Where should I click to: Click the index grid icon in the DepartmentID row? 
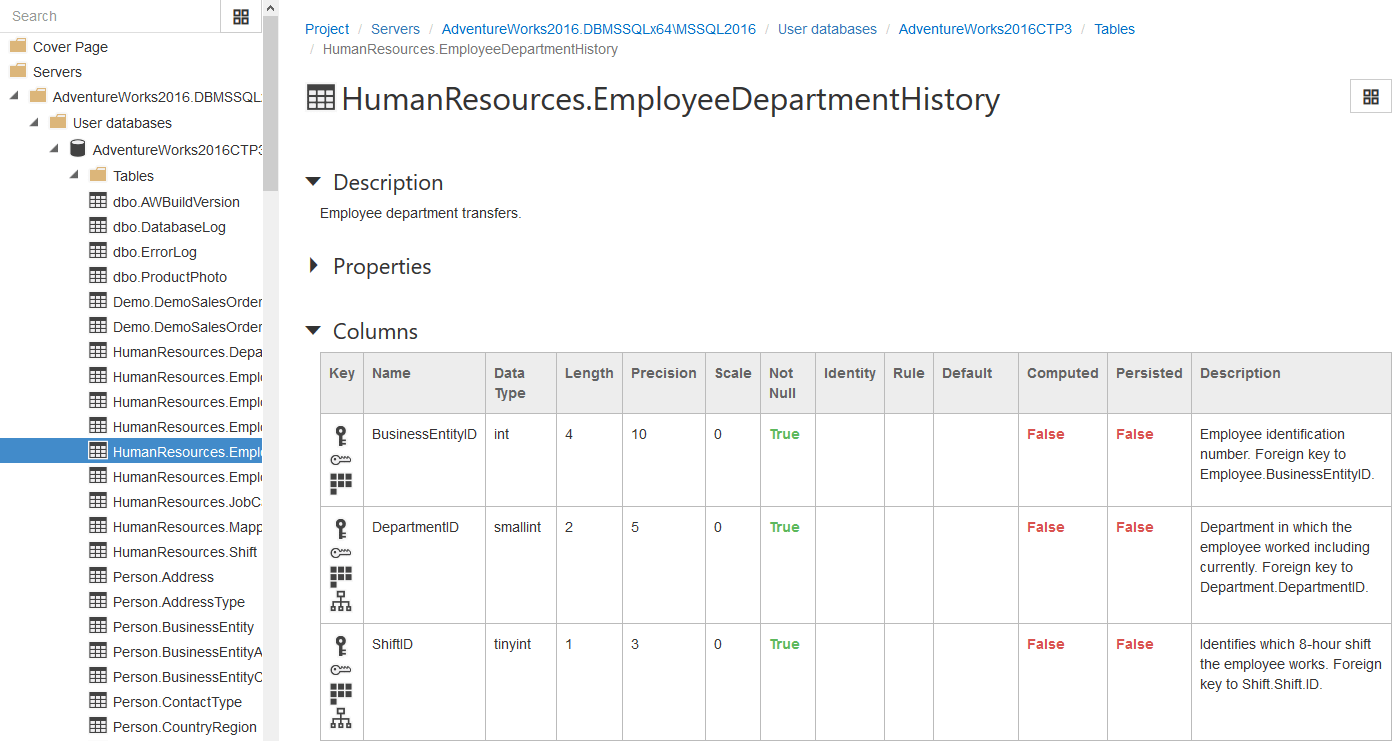coord(341,576)
